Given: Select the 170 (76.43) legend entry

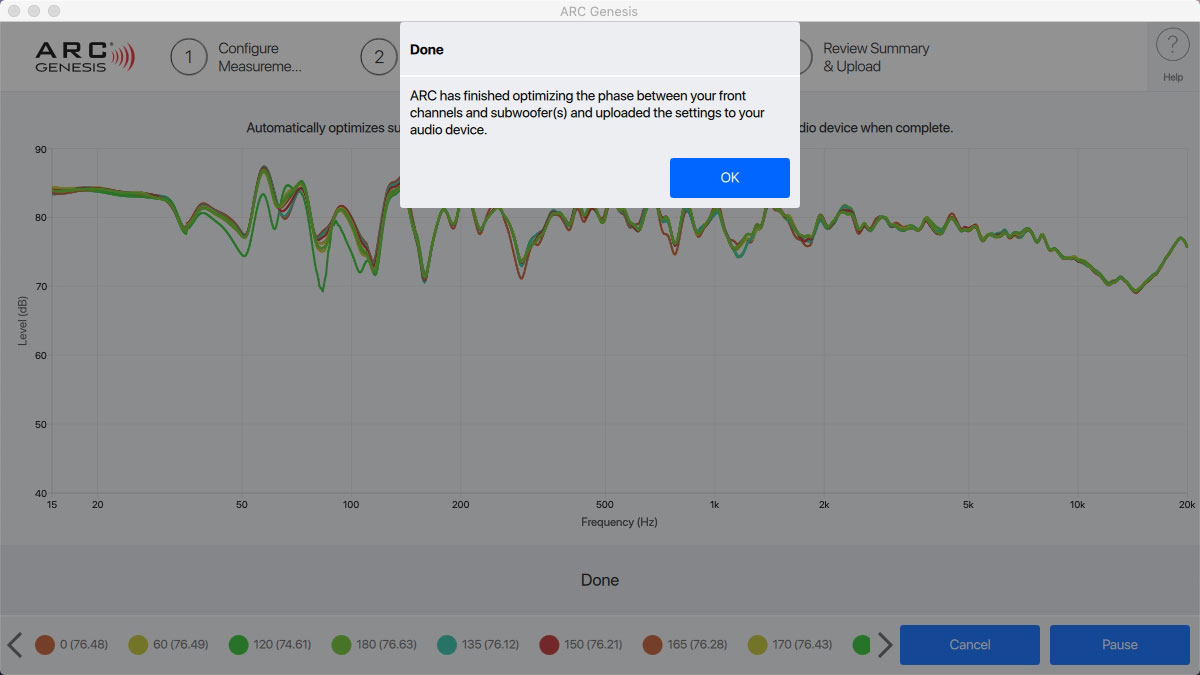Looking at the screenshot, I should 790,645.
